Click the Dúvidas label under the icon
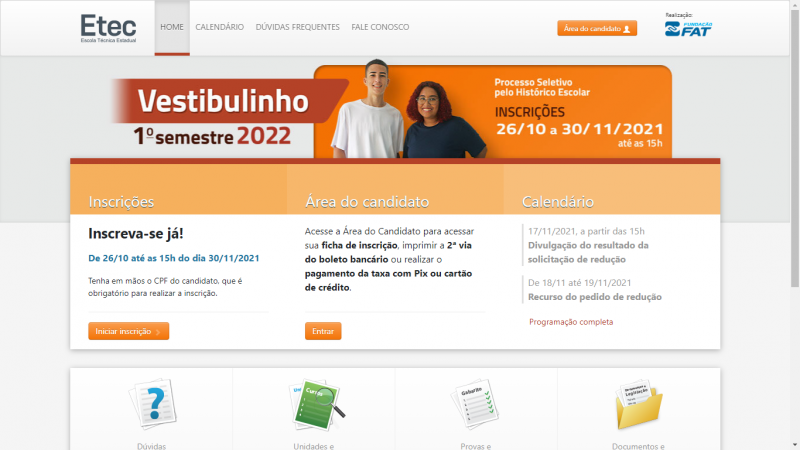 pos(152,446)
